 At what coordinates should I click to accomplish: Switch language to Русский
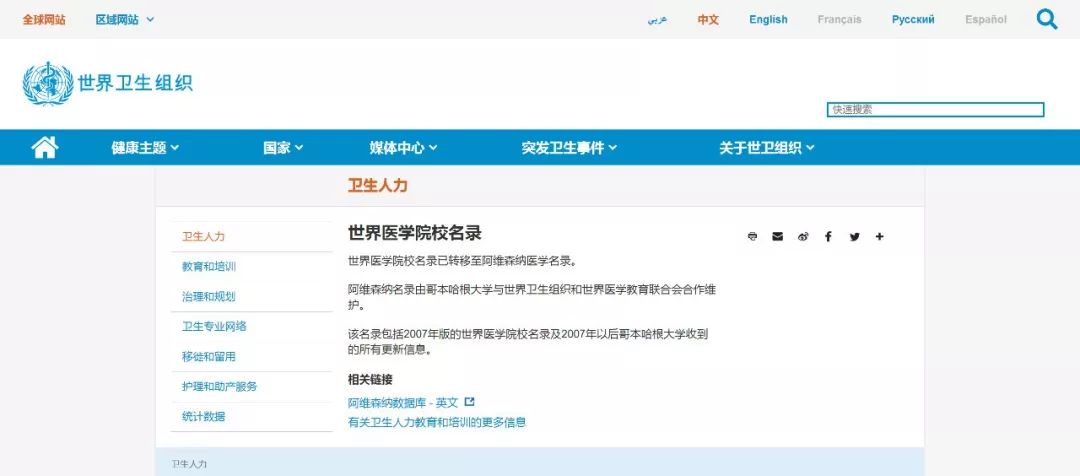(913, 20)
